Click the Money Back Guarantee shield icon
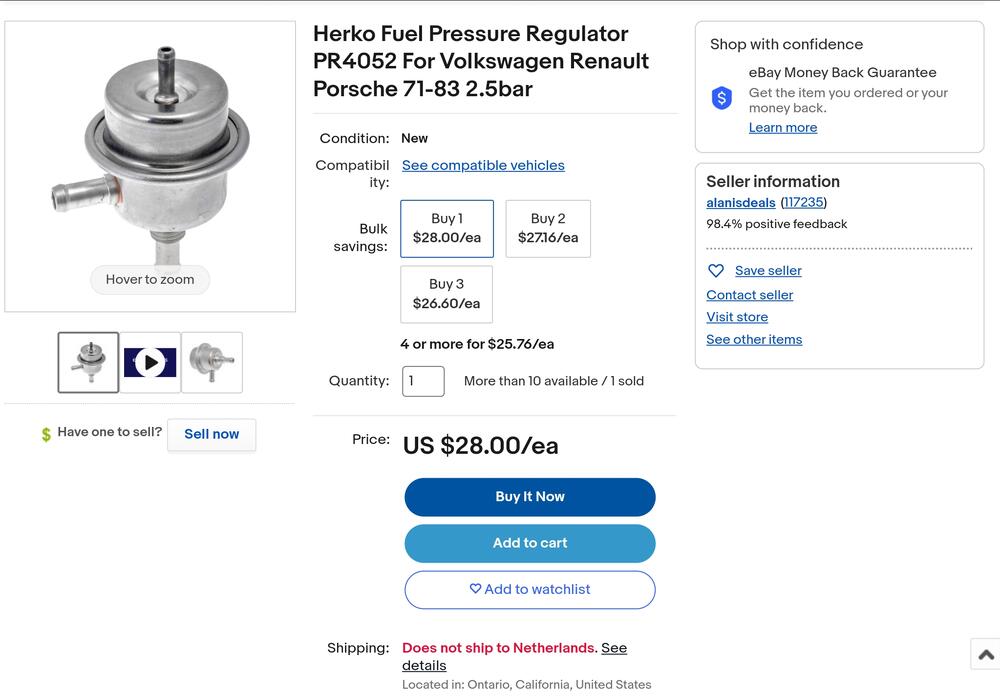The height and width of the screenshot is (699, 1000). click(x=721, y=98)
